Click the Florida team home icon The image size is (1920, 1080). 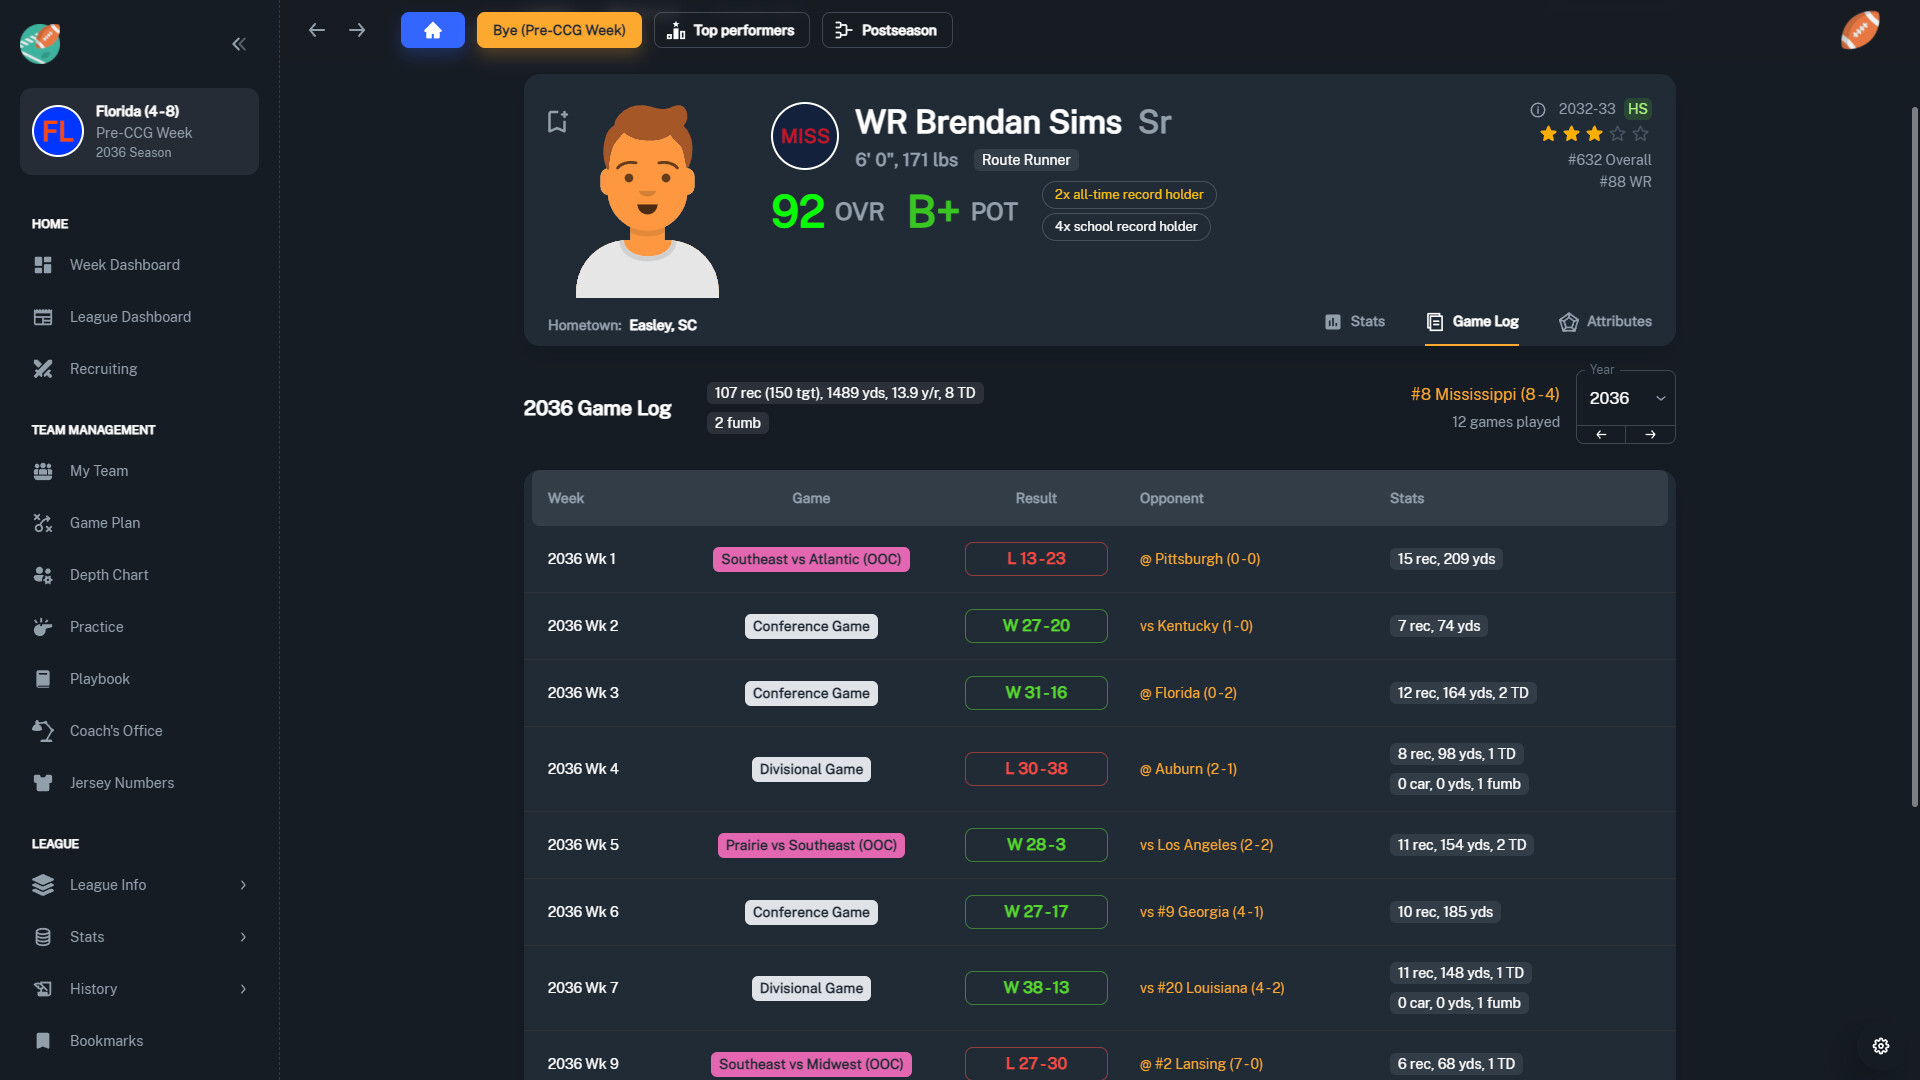click(55, 131)
